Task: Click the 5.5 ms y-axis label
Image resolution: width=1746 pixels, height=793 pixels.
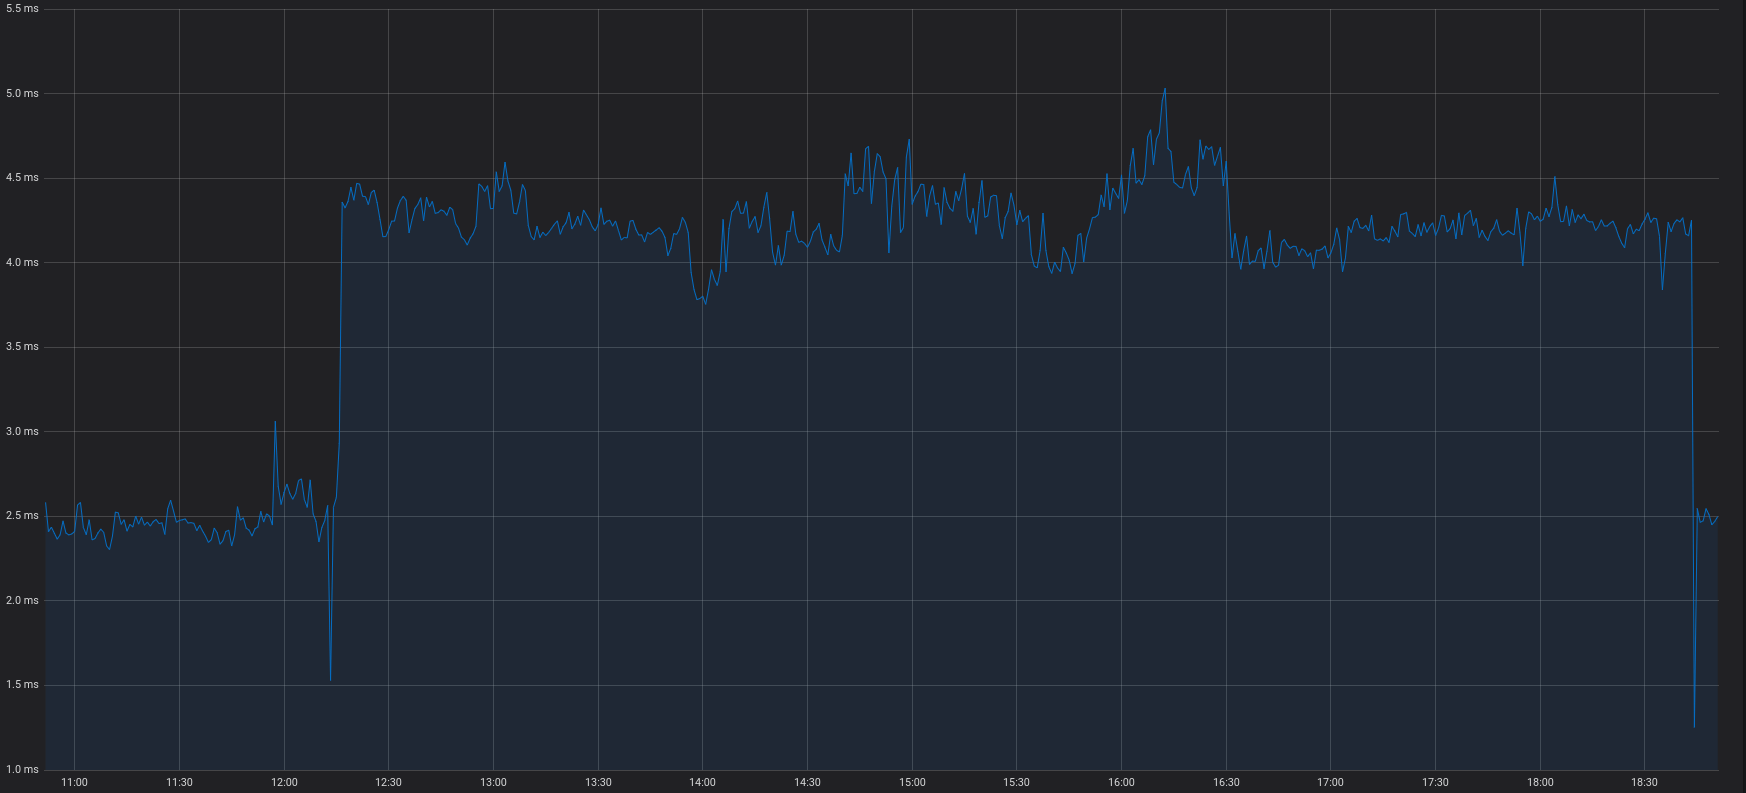Action: [x=20, y=8]
